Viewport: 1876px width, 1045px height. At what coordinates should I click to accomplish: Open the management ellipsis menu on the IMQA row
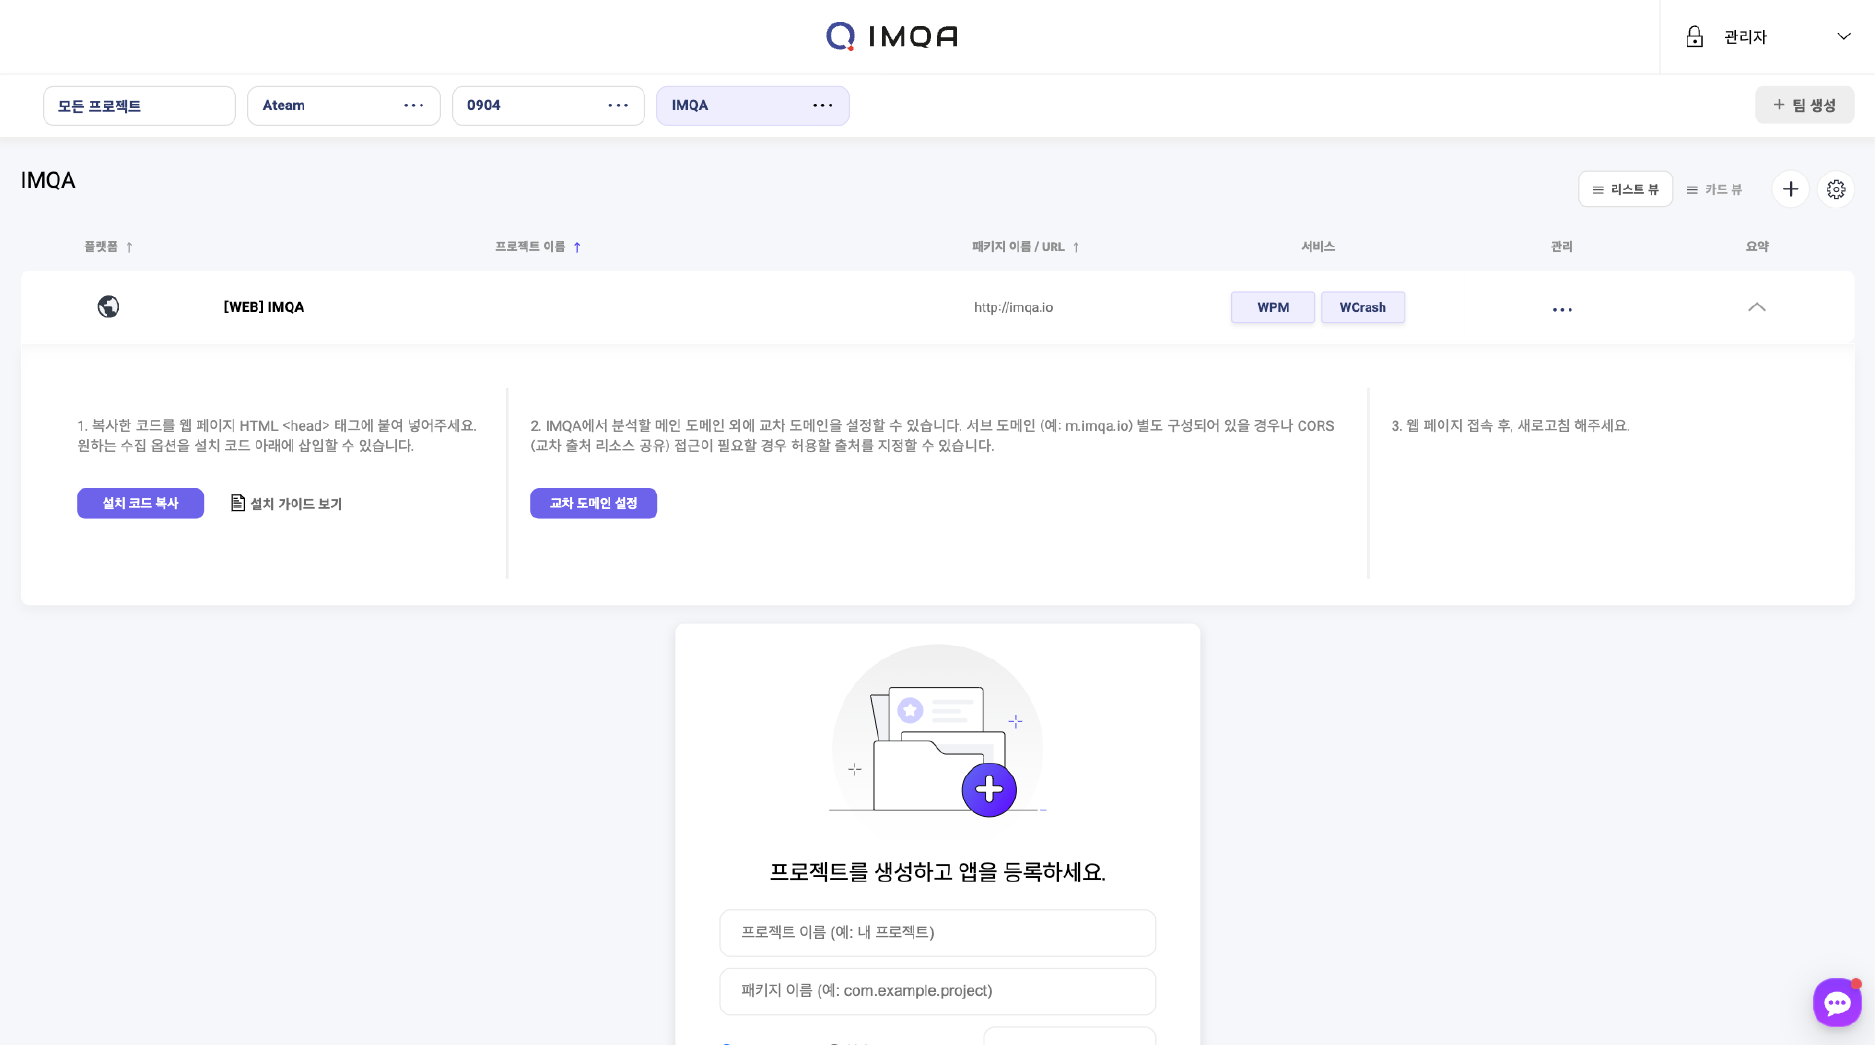[x=1562, y=310]
